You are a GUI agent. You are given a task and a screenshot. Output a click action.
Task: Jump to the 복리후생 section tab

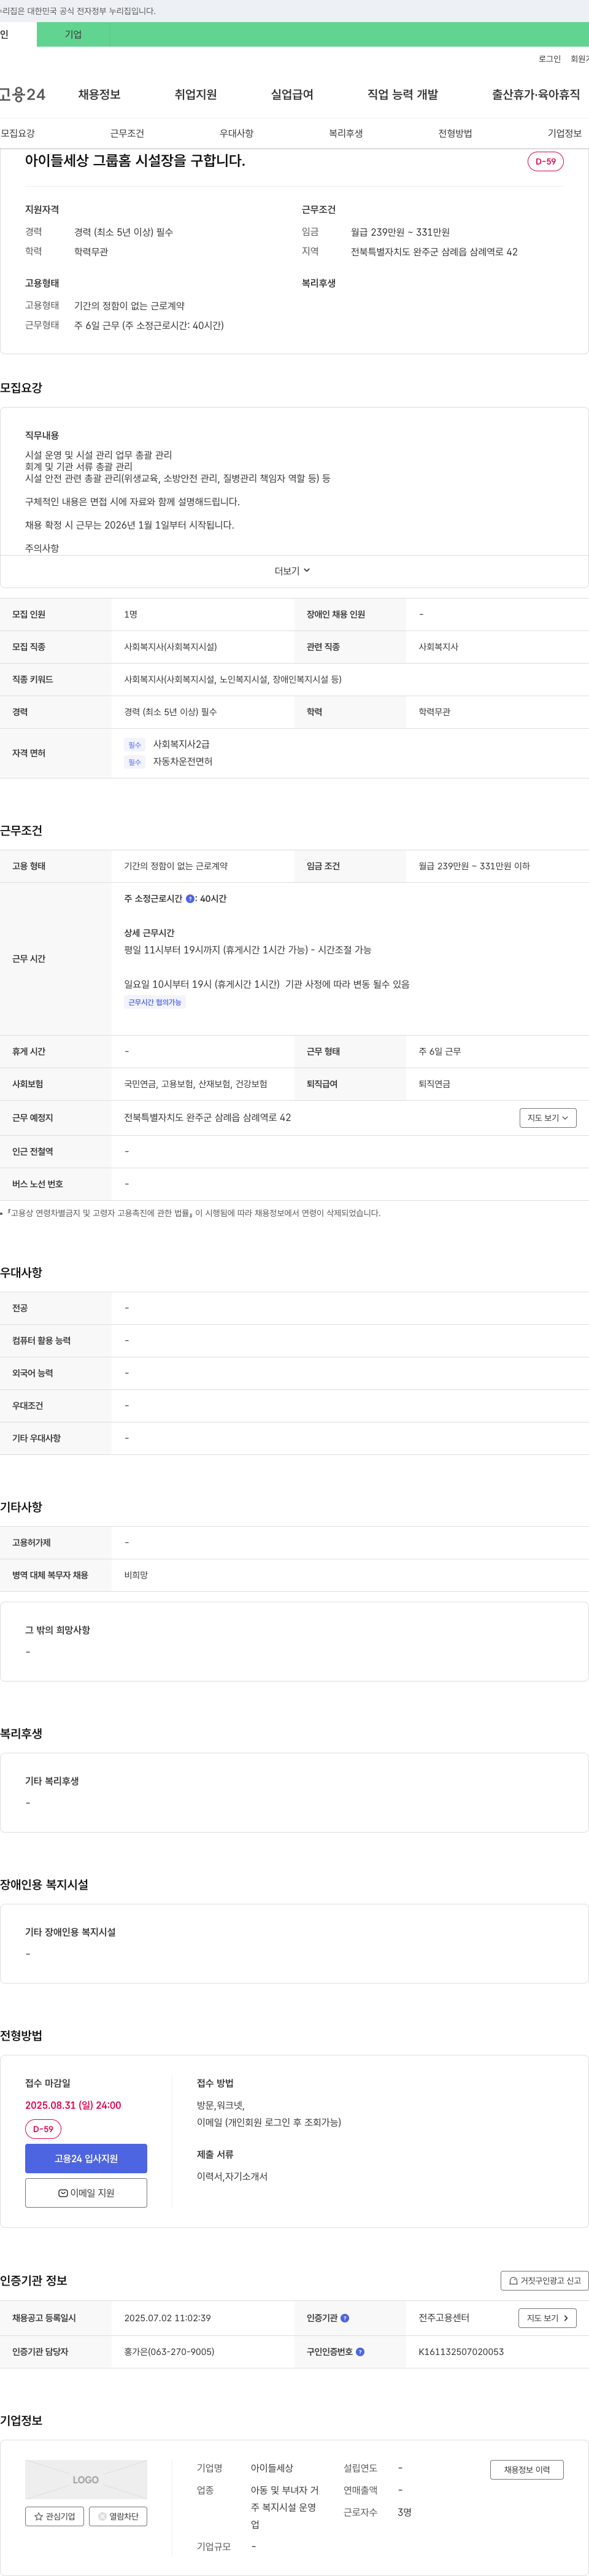pos(346,133)
